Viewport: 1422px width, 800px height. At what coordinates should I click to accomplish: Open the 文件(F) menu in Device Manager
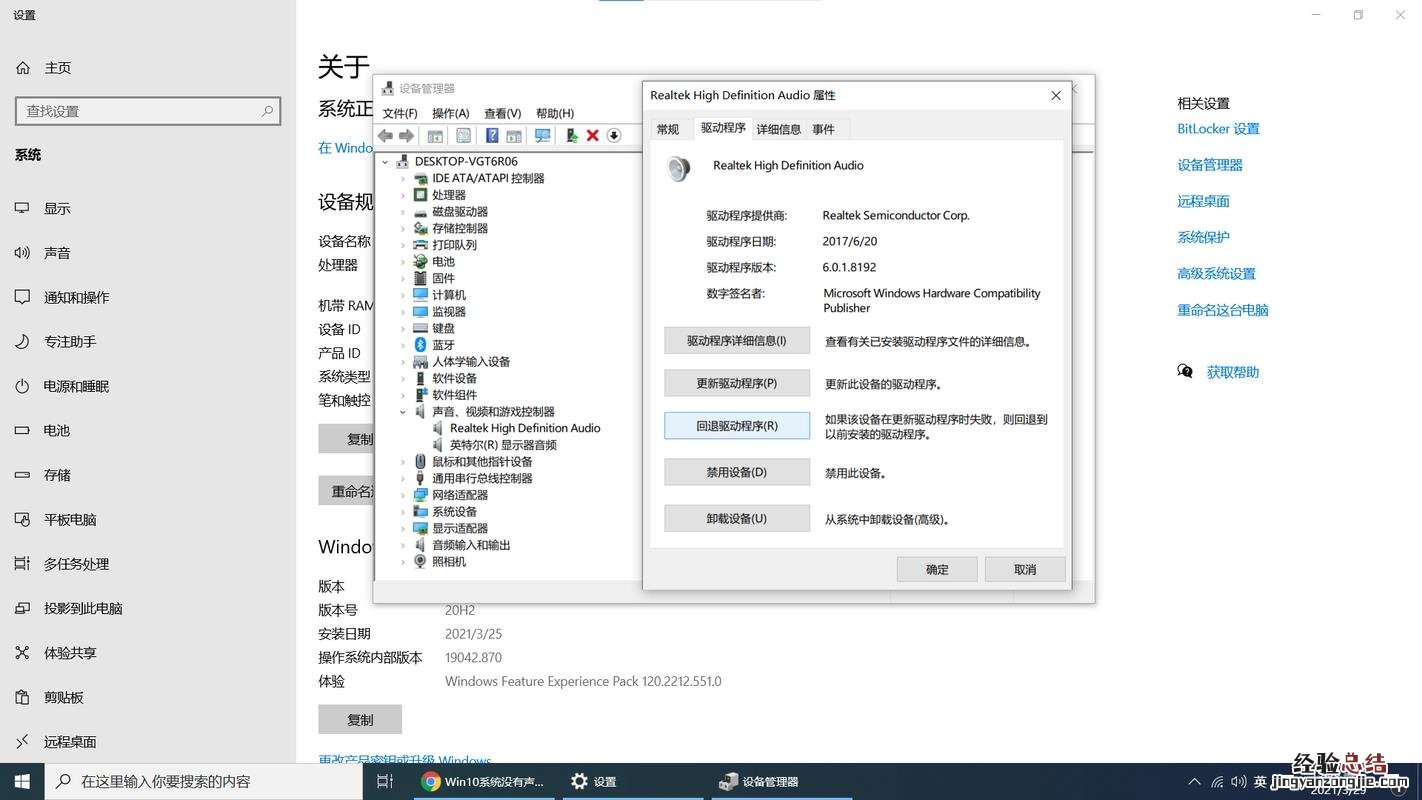pos(400,113)
